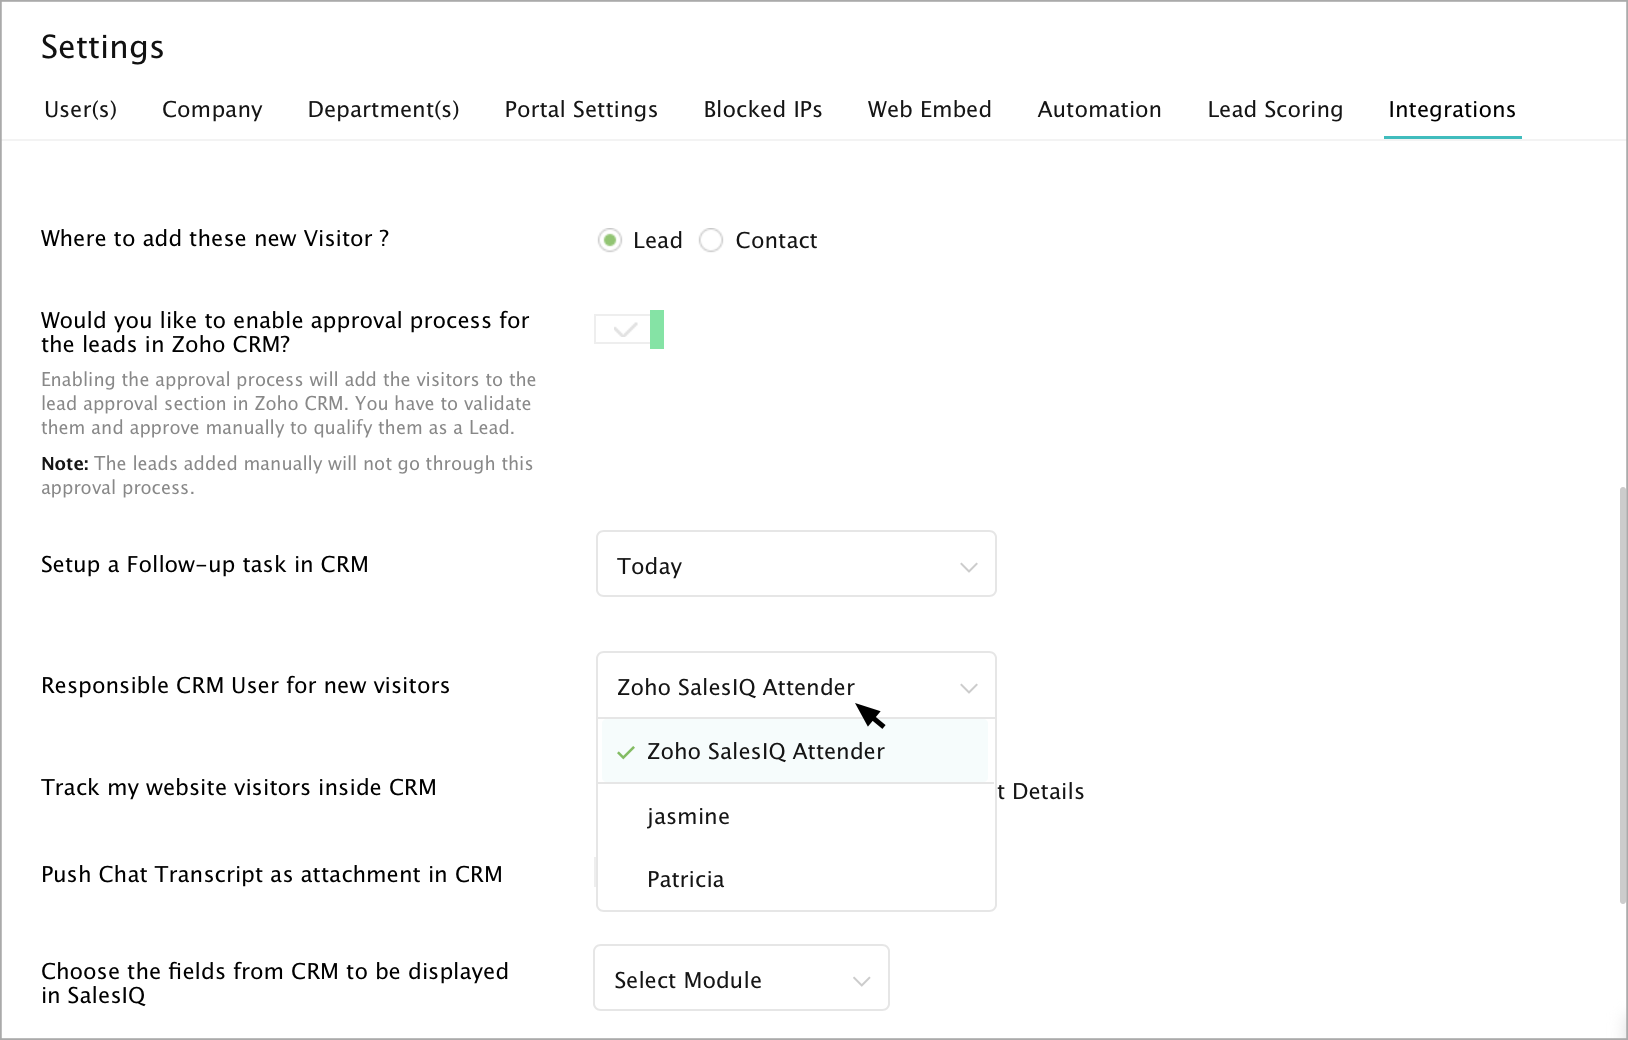Click the green checkmark beside Zoho SalesIQ Attender

pyautogui.click(x=626, y=752)
